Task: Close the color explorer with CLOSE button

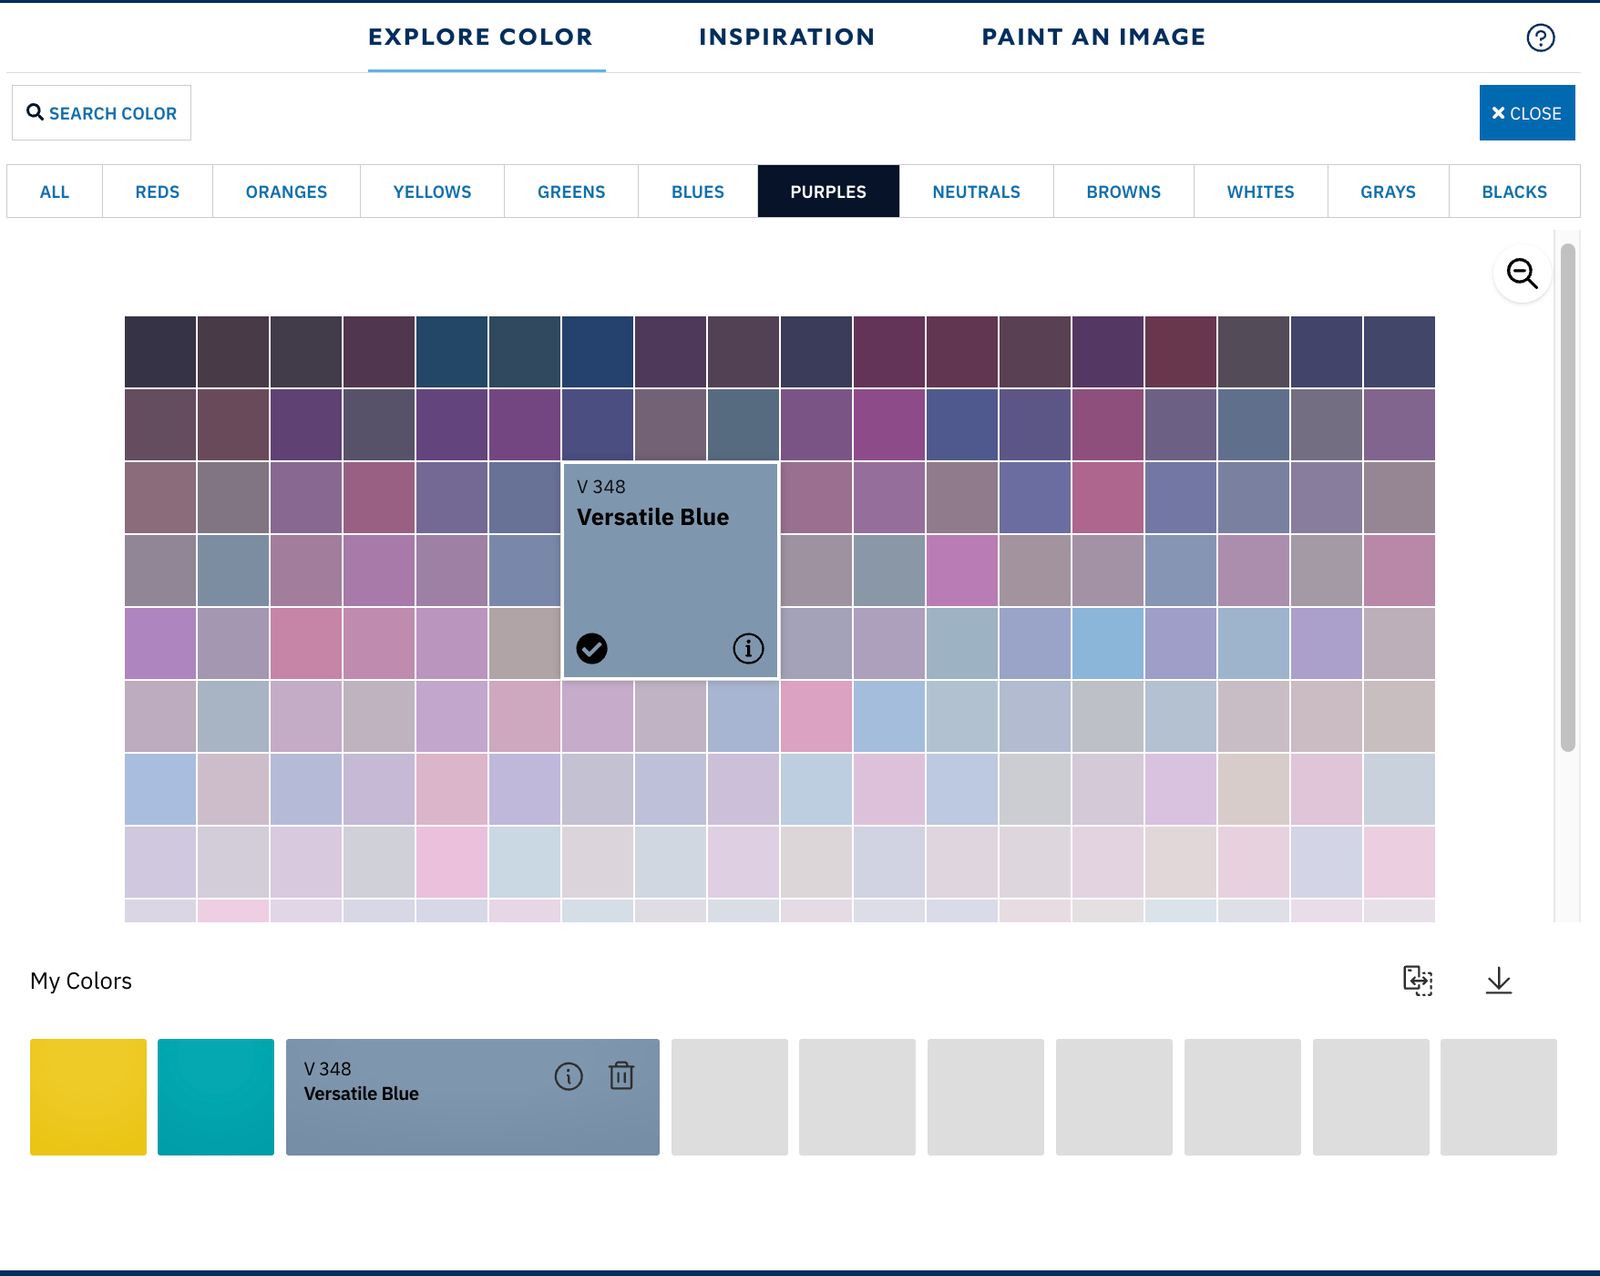Action: [1527, 112]
